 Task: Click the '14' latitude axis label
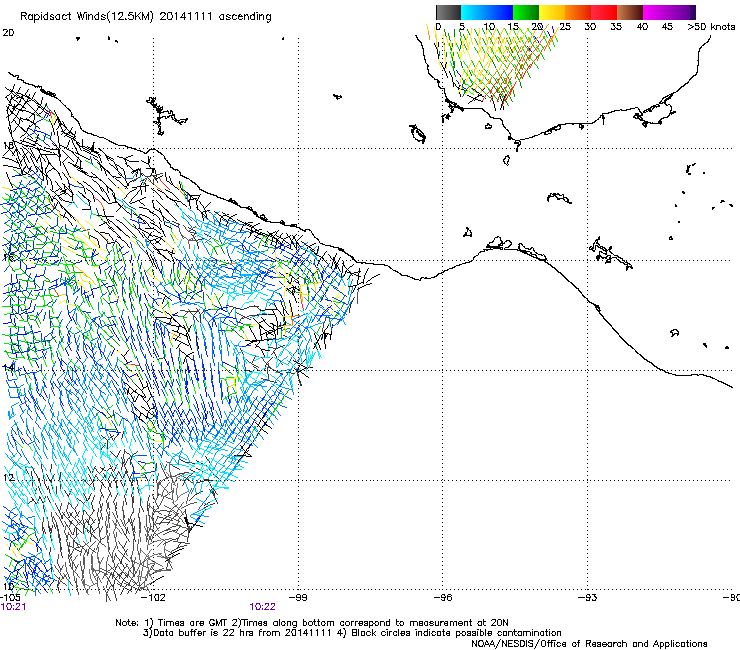click(8, 367)
